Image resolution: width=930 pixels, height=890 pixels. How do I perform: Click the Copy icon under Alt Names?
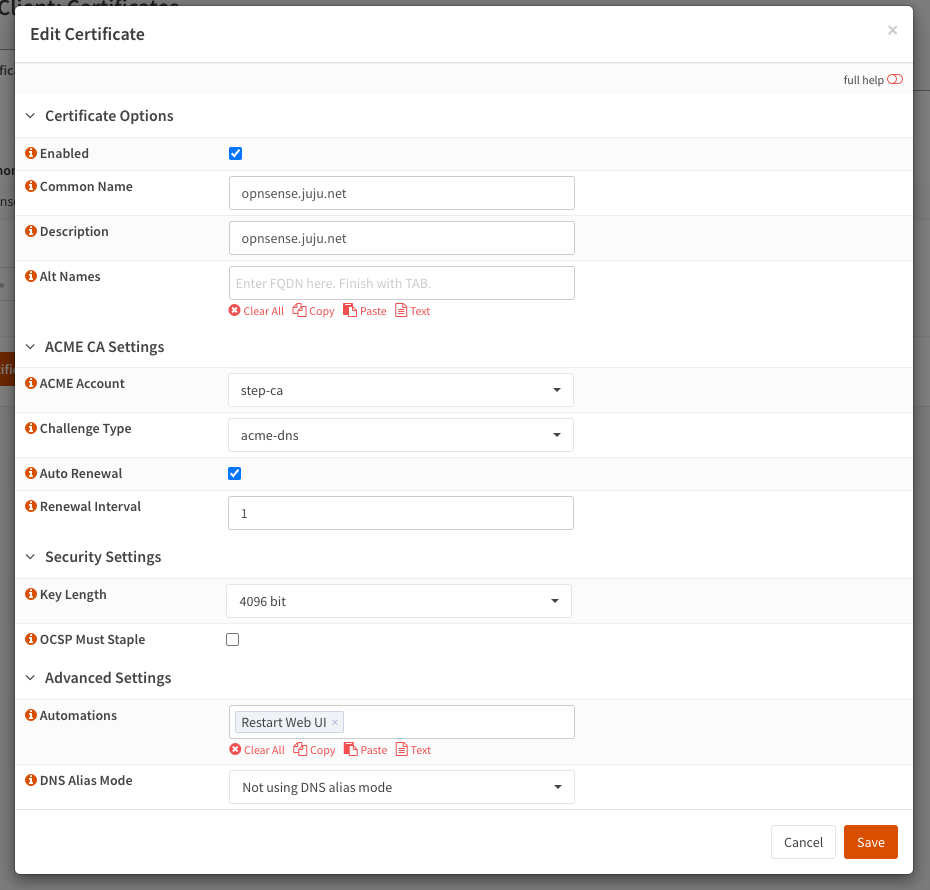[299, 311]
